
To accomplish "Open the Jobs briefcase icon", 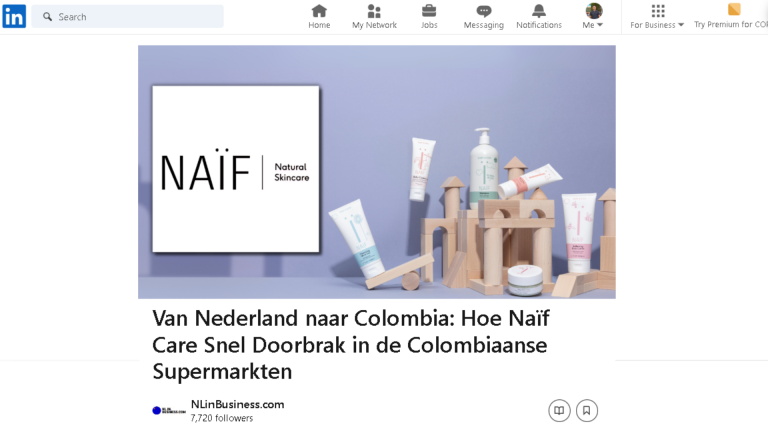I will tap(429, 11).
